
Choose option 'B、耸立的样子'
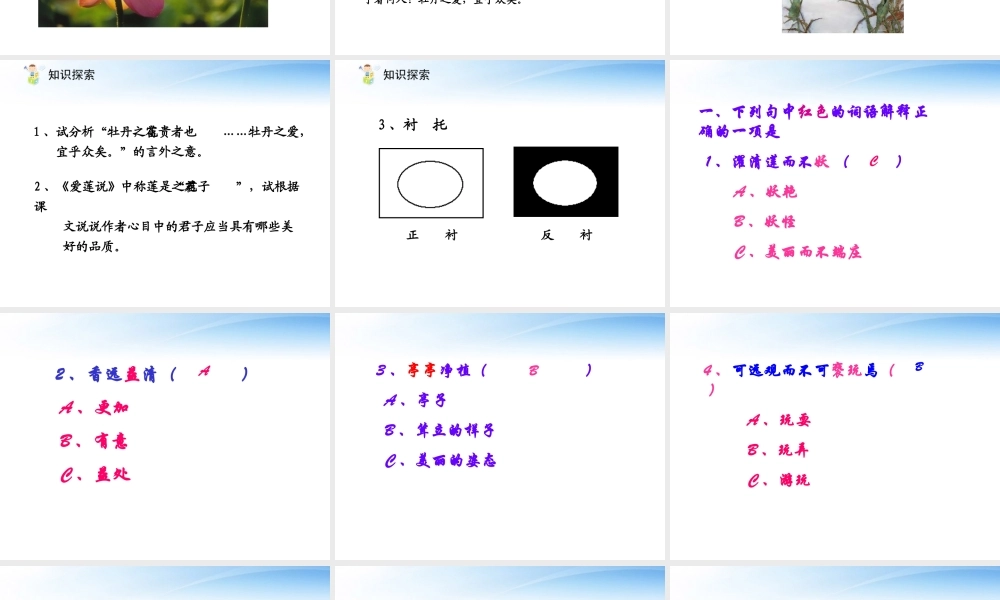[439, 430]
